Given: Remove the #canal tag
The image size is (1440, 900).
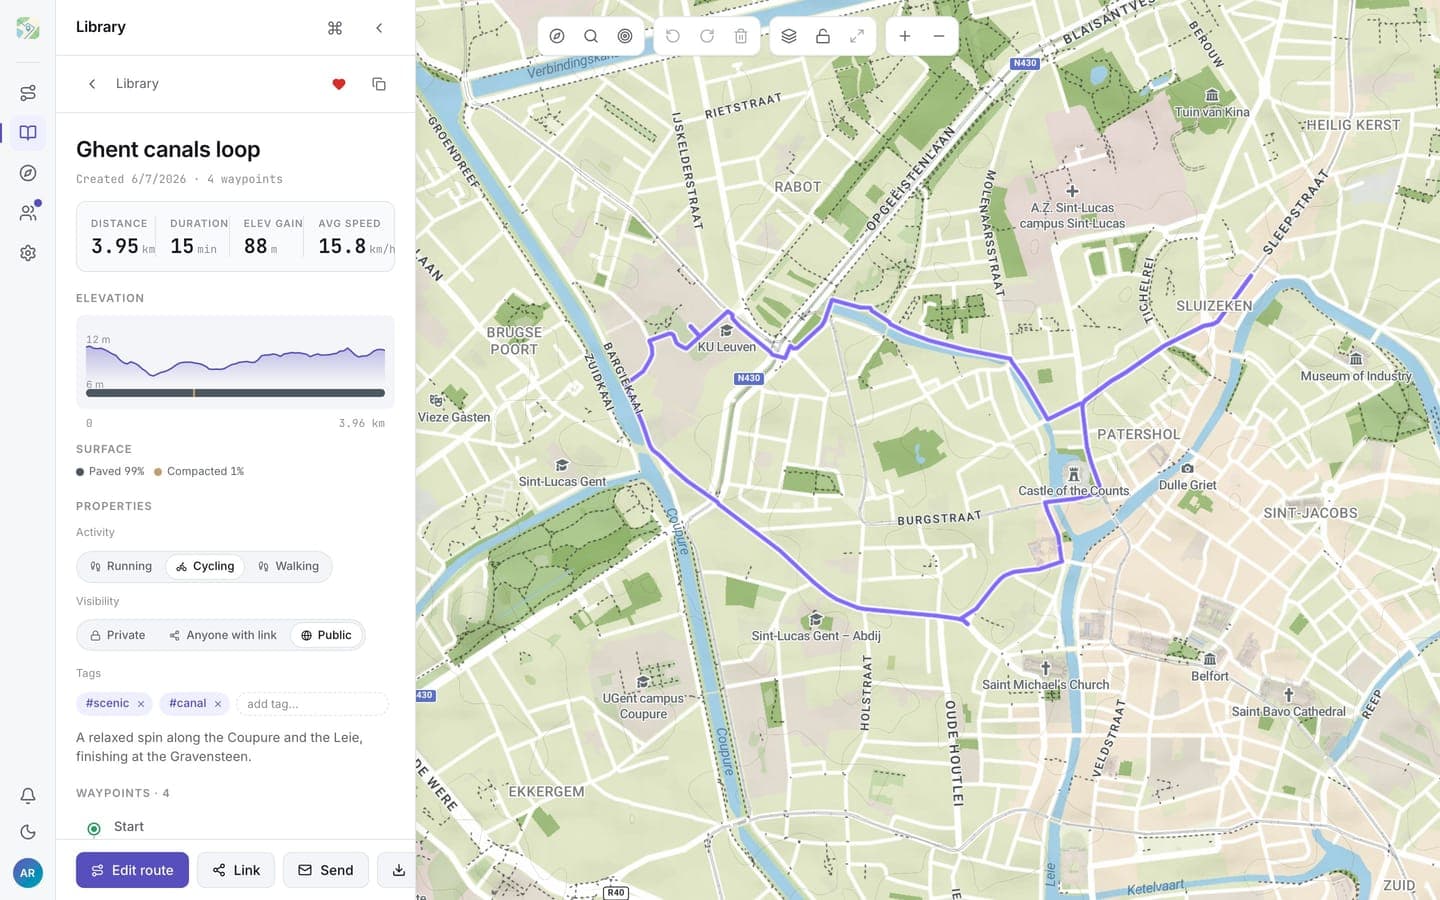Looking at the screenshot, I should (218, 704).
